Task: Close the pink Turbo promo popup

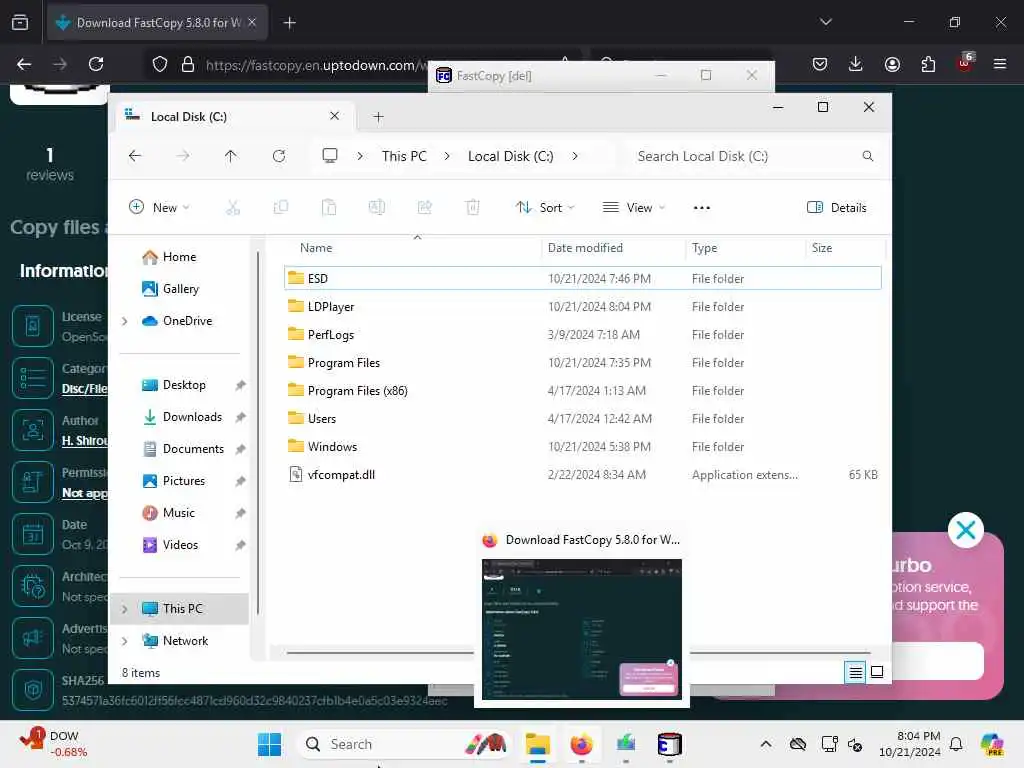Action: pos(965,530)
